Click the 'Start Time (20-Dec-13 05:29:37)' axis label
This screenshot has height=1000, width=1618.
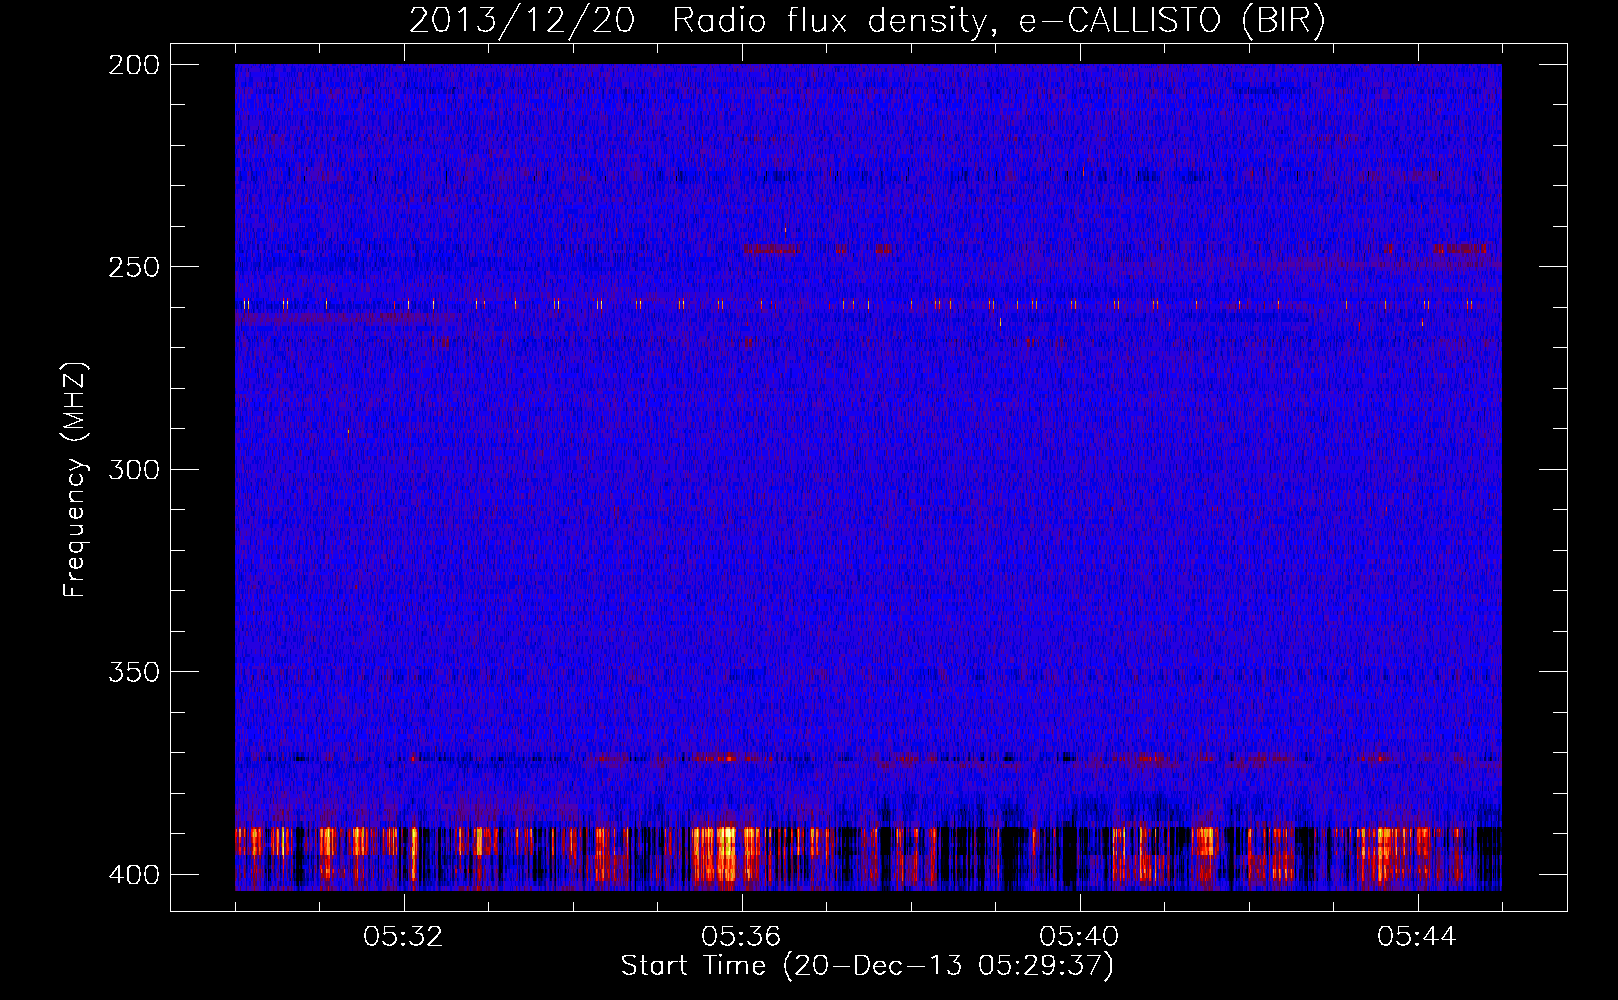pos(867,966)
